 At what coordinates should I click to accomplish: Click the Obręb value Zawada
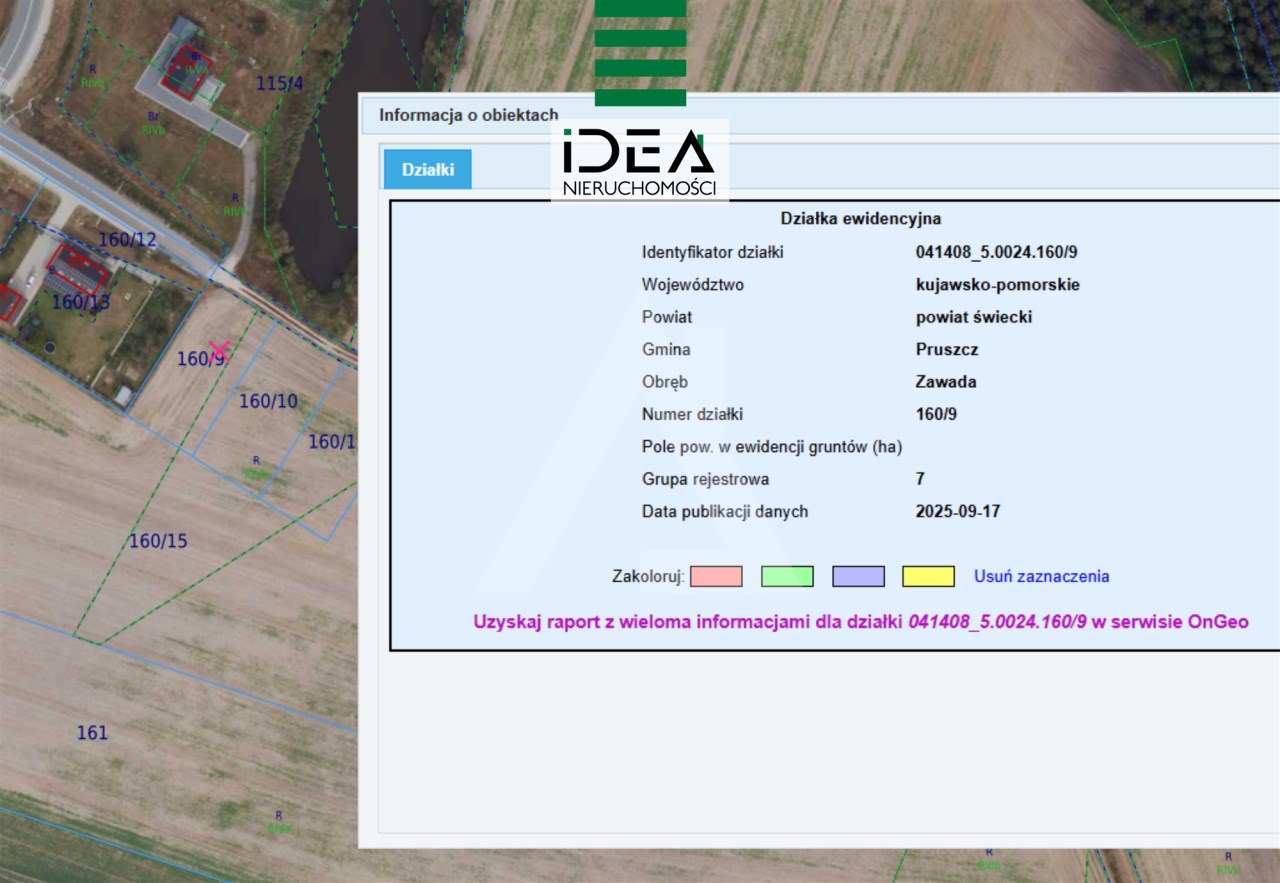(x=946, y=382)
